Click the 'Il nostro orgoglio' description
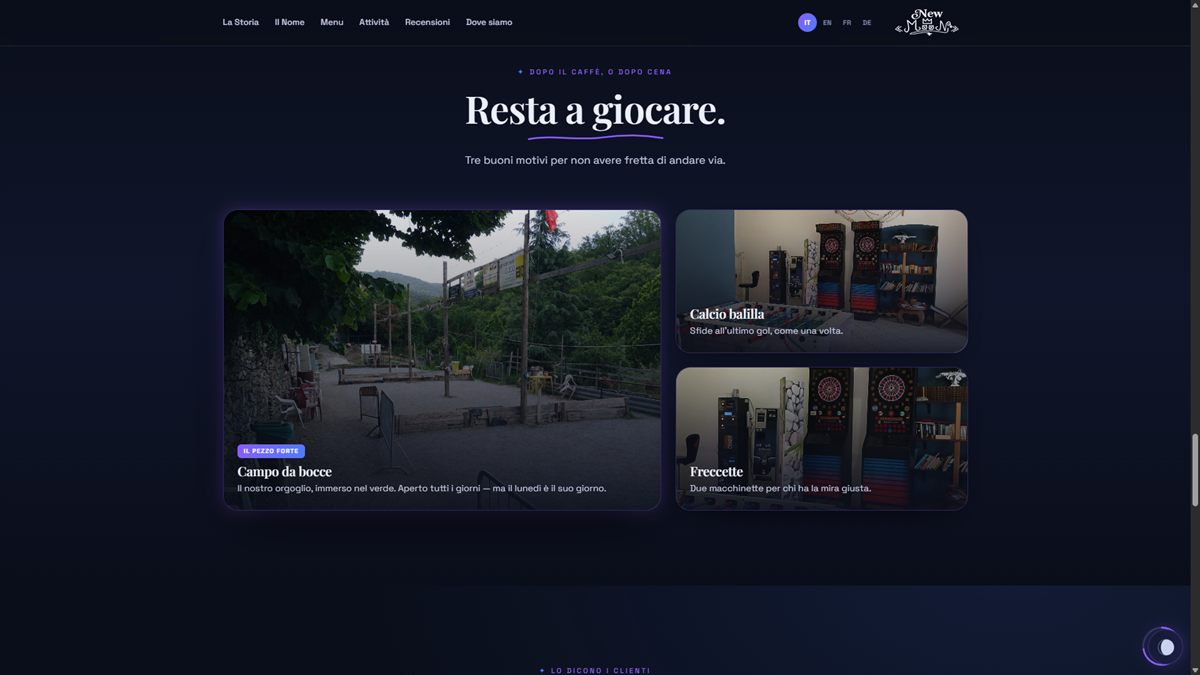Viewport: 1200px width, 675px height. point(422,489)
